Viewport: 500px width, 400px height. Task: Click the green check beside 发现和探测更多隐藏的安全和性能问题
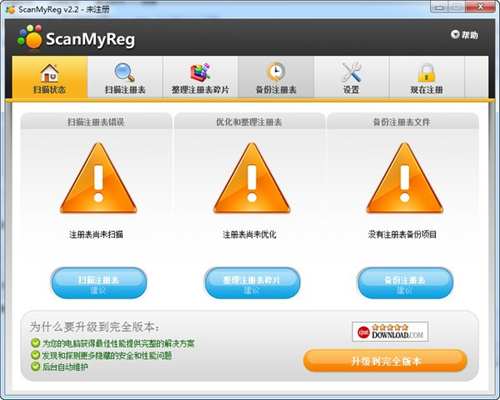point(35,355)
